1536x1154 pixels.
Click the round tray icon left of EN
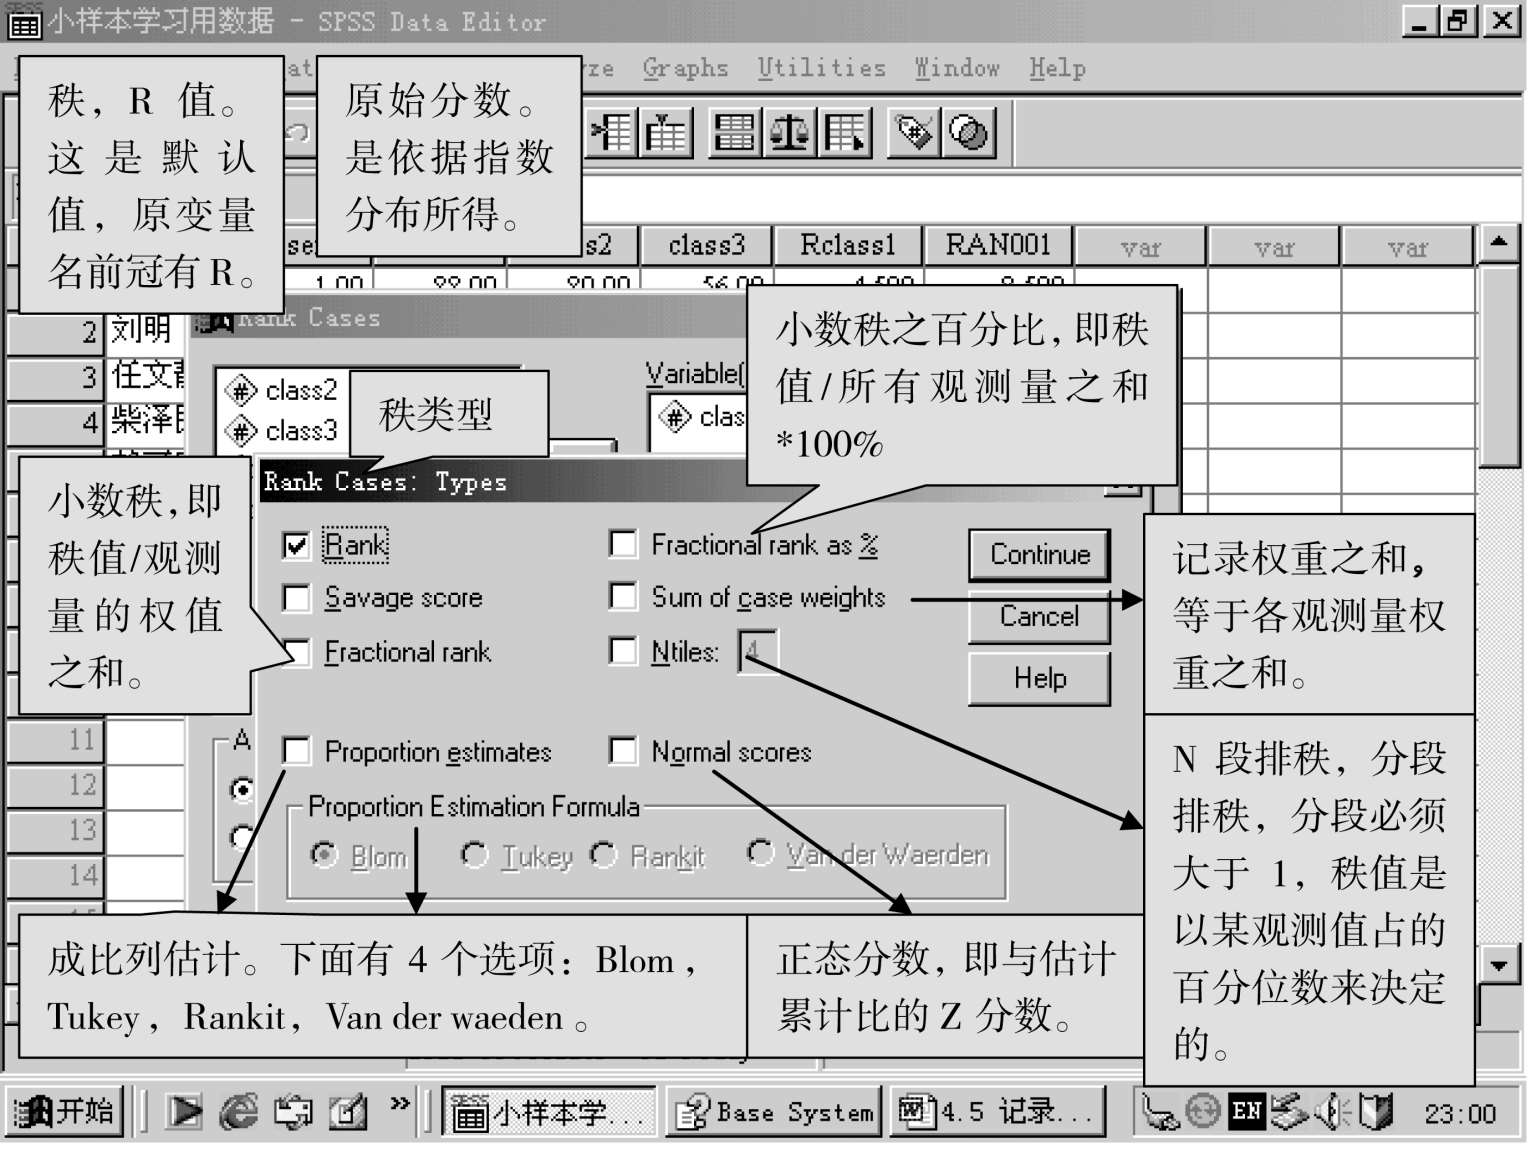click(1203, 1110)
